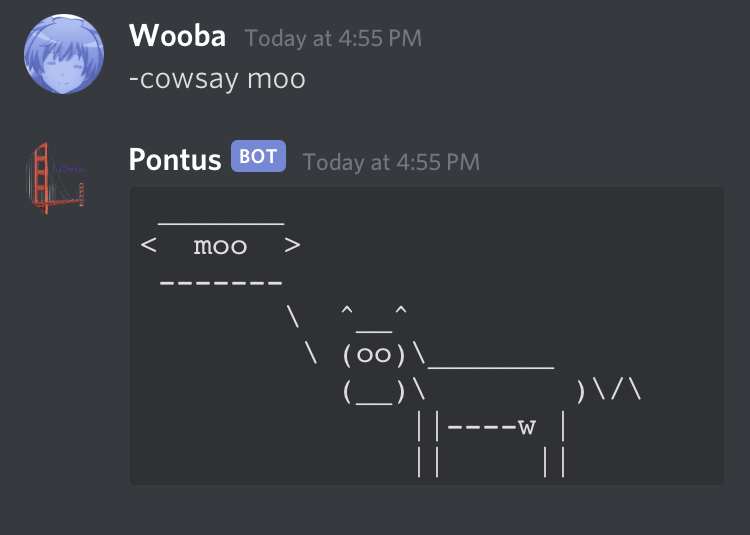Open Wooba's anime avatar profile picture

64,54
